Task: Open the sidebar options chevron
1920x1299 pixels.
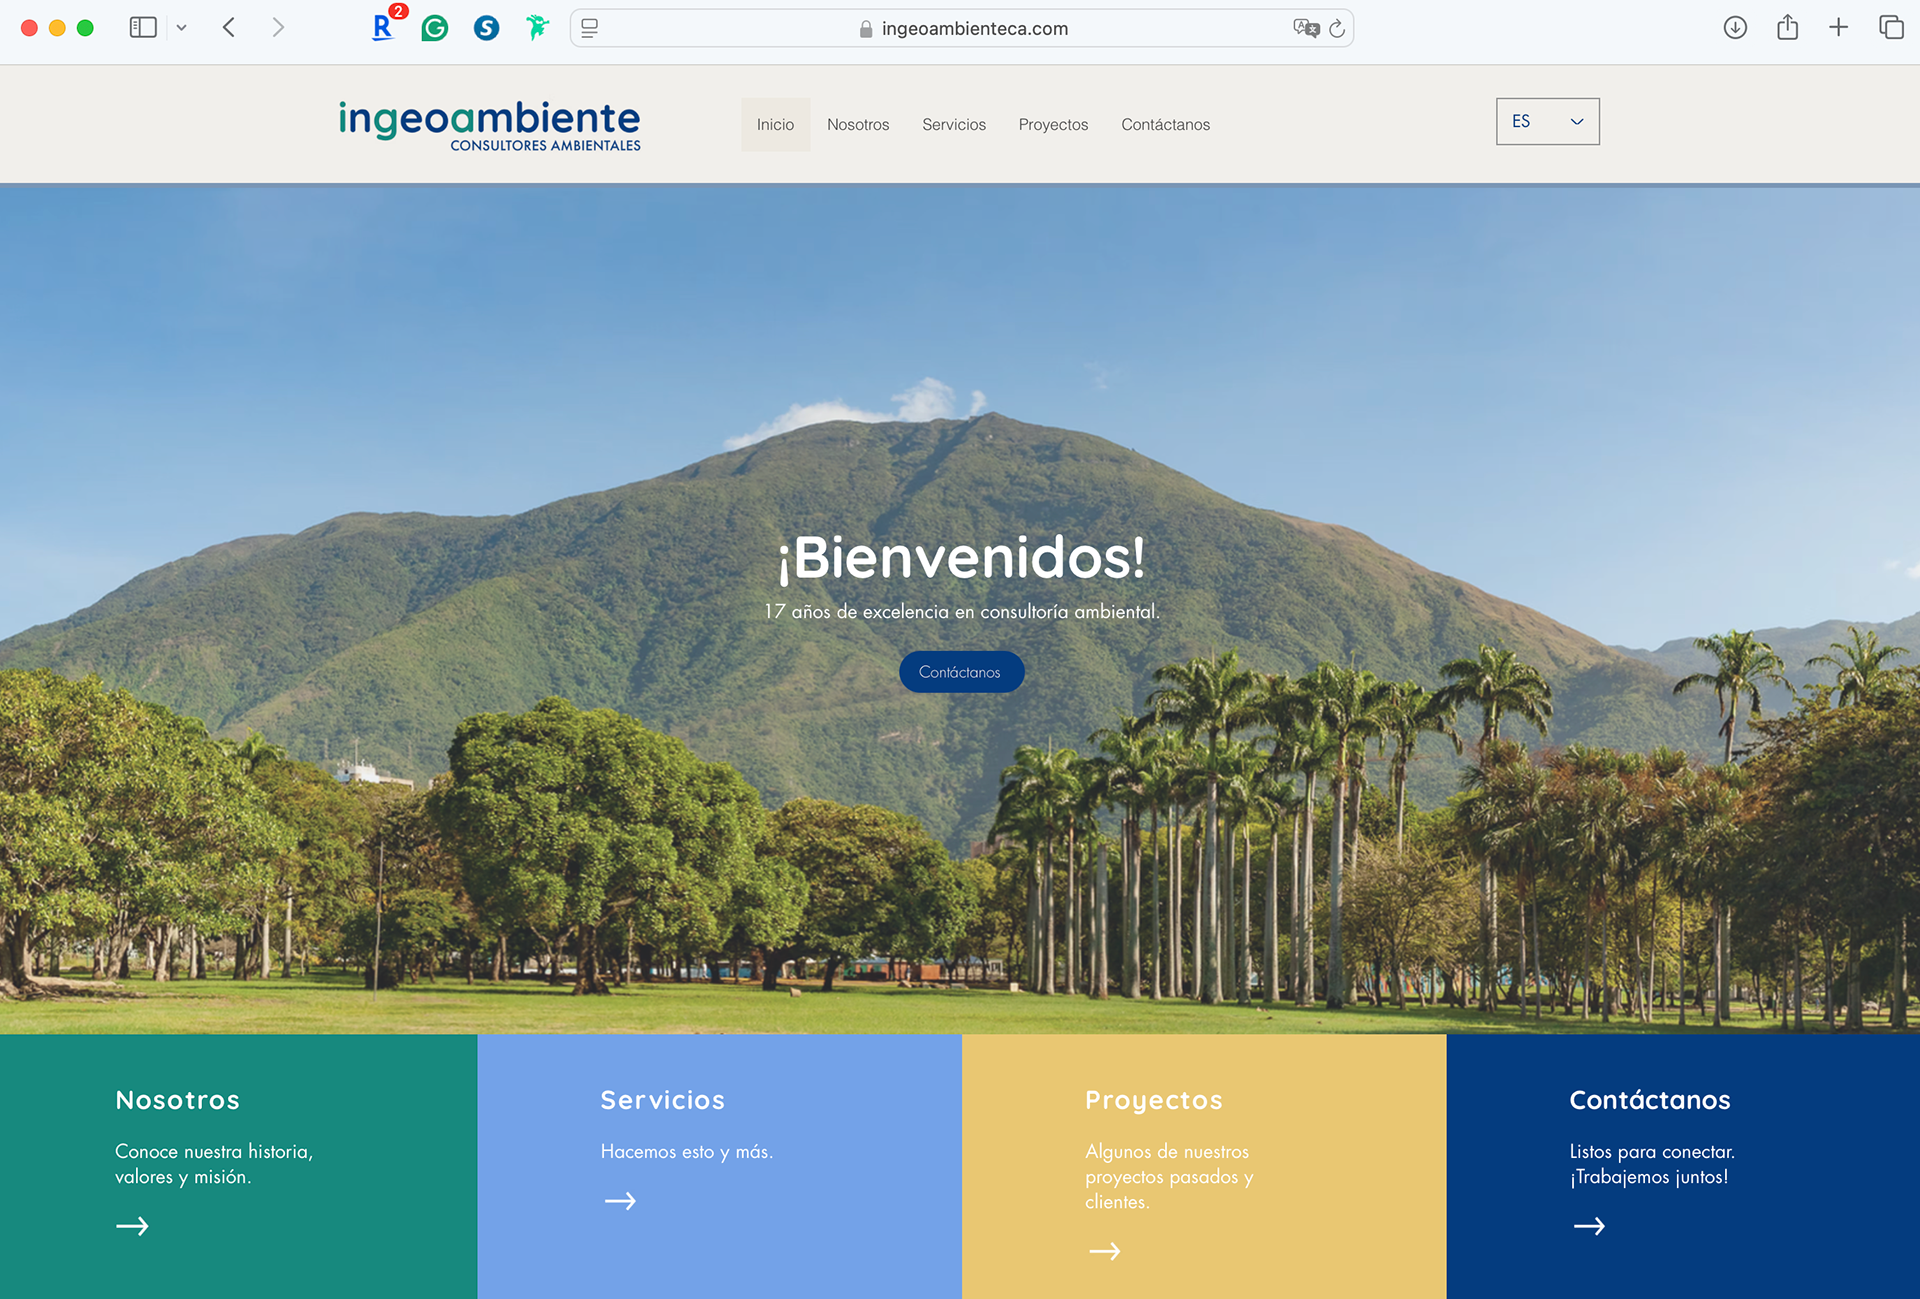Action: 181,28
